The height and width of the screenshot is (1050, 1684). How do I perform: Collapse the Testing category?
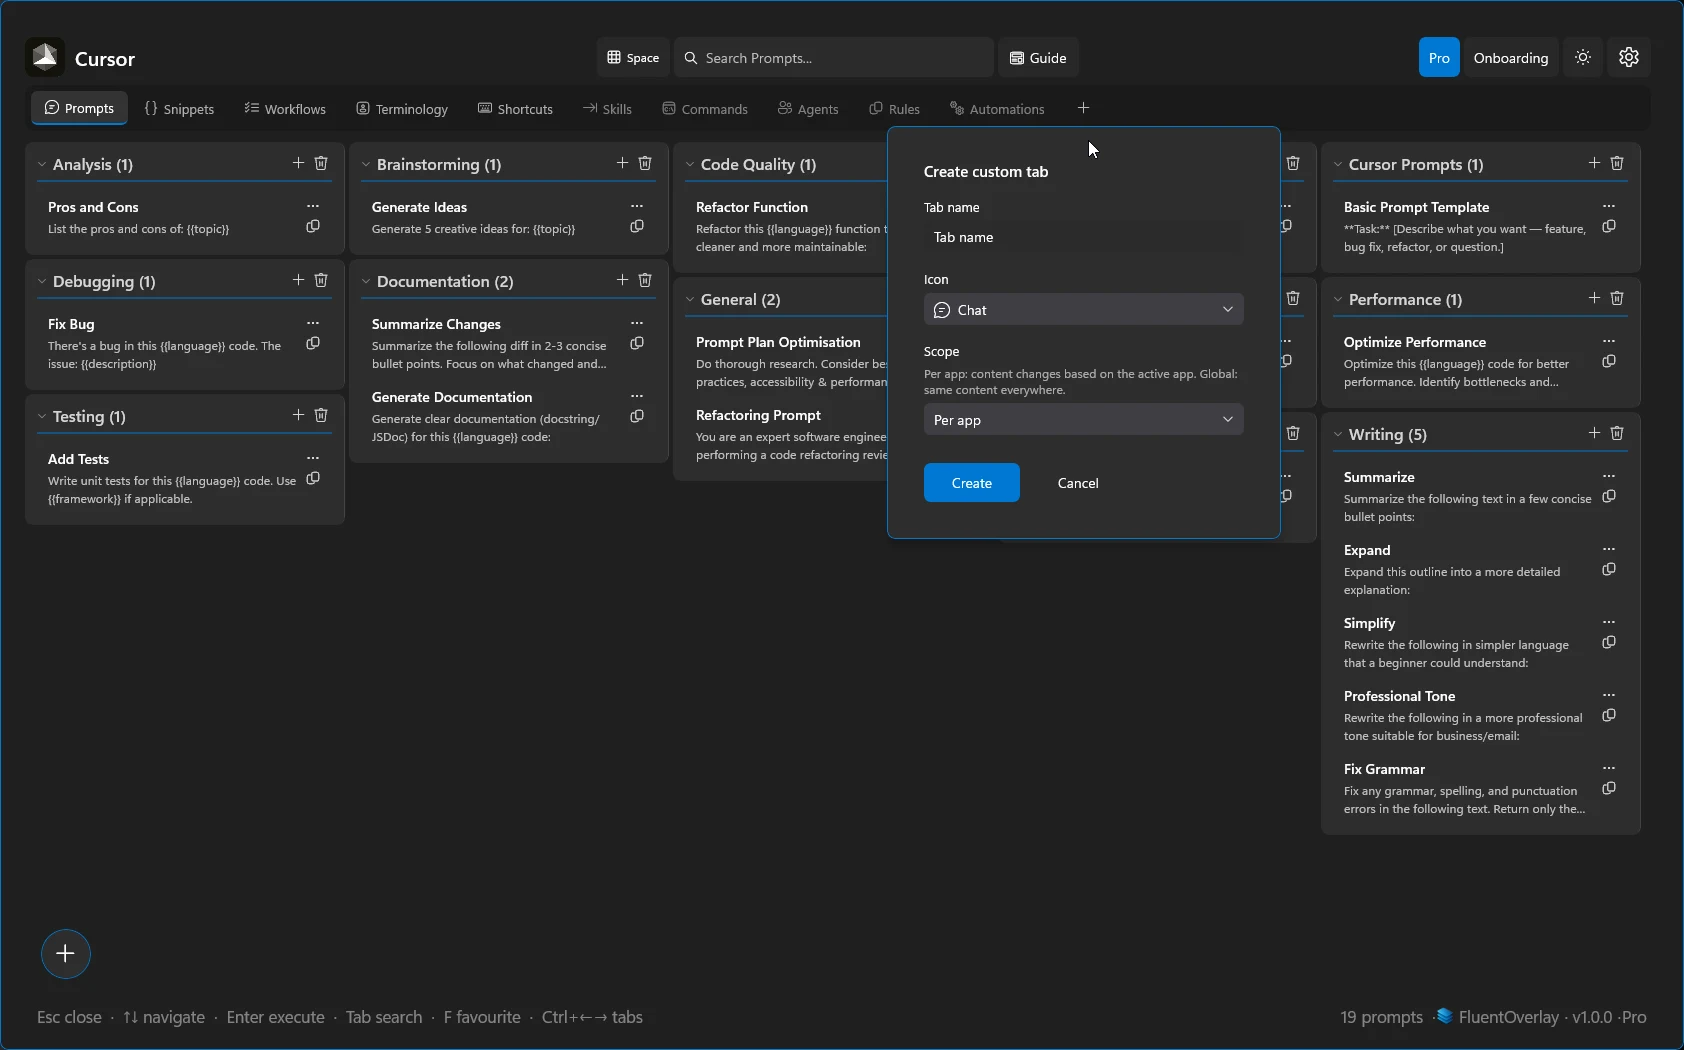41,416
